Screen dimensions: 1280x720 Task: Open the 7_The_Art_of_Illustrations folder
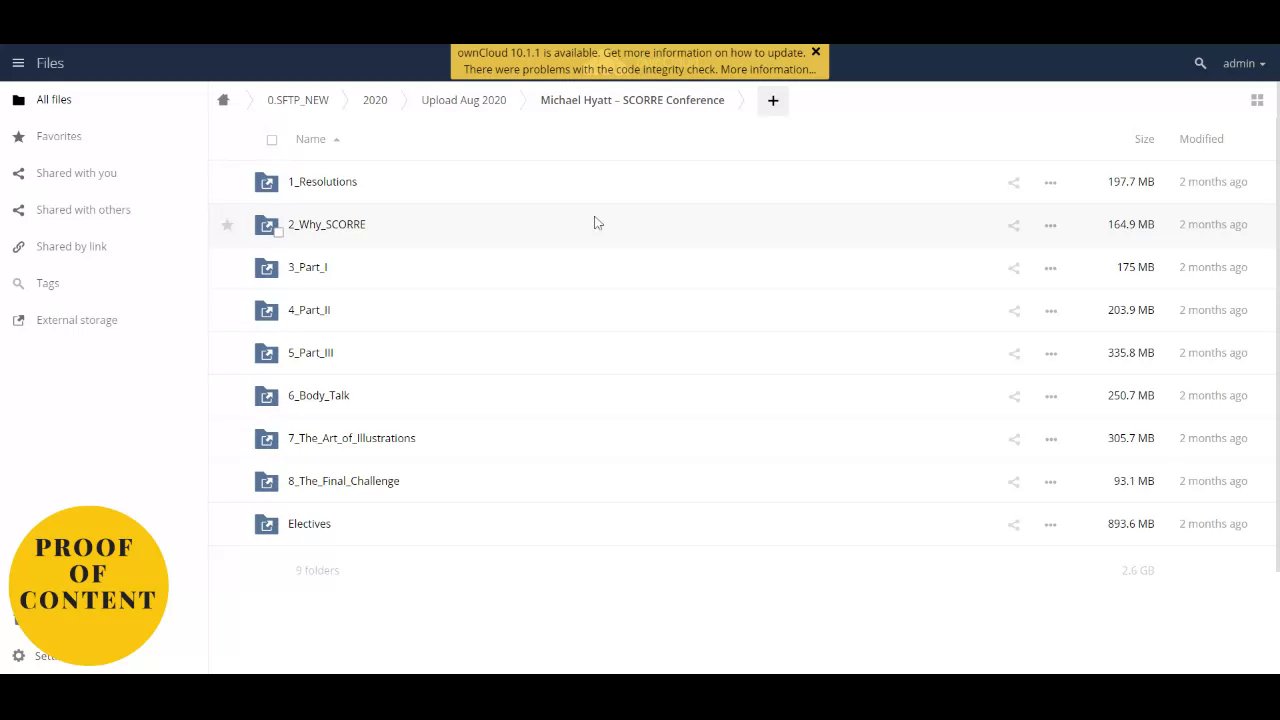coord(351,438)
